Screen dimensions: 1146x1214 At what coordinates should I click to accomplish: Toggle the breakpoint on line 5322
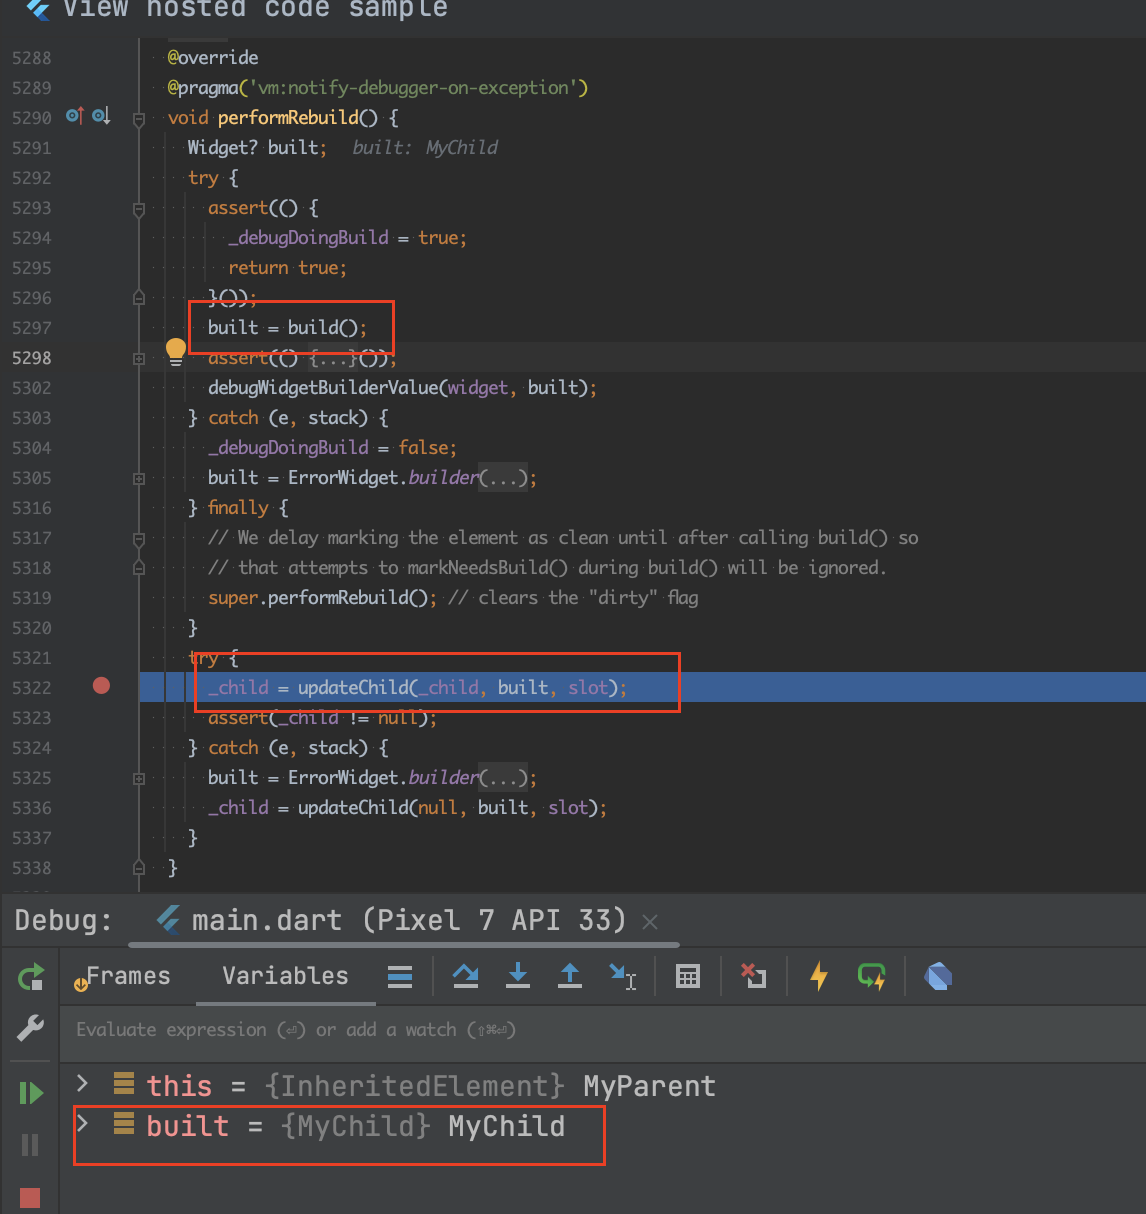click(101, 686)
